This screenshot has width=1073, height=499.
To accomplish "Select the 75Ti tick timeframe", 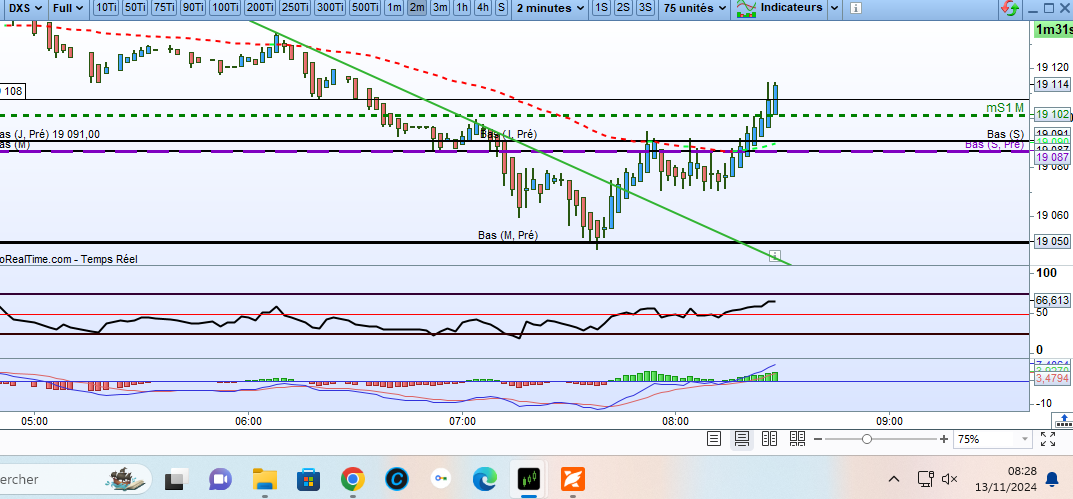I will click(x=165, y=8).
